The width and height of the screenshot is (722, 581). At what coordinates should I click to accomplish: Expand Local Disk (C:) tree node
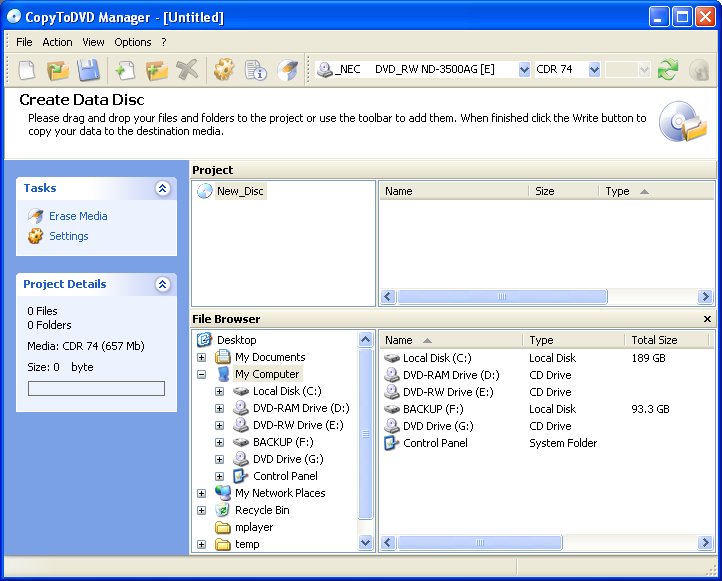pyautogui.click(x=219, y=391)
